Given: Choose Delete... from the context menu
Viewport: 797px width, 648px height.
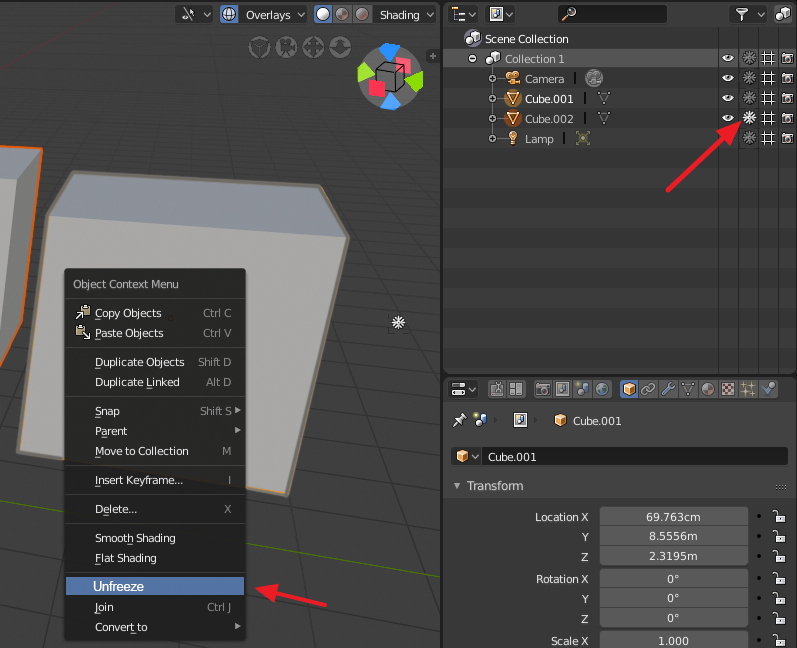Looking at the screenshot, I should pos(155,509).
